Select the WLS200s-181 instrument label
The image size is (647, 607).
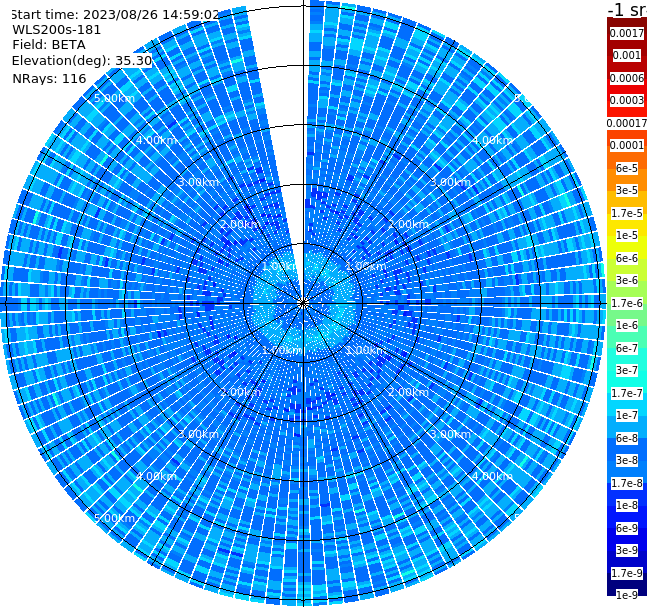[x=57, y=30]
